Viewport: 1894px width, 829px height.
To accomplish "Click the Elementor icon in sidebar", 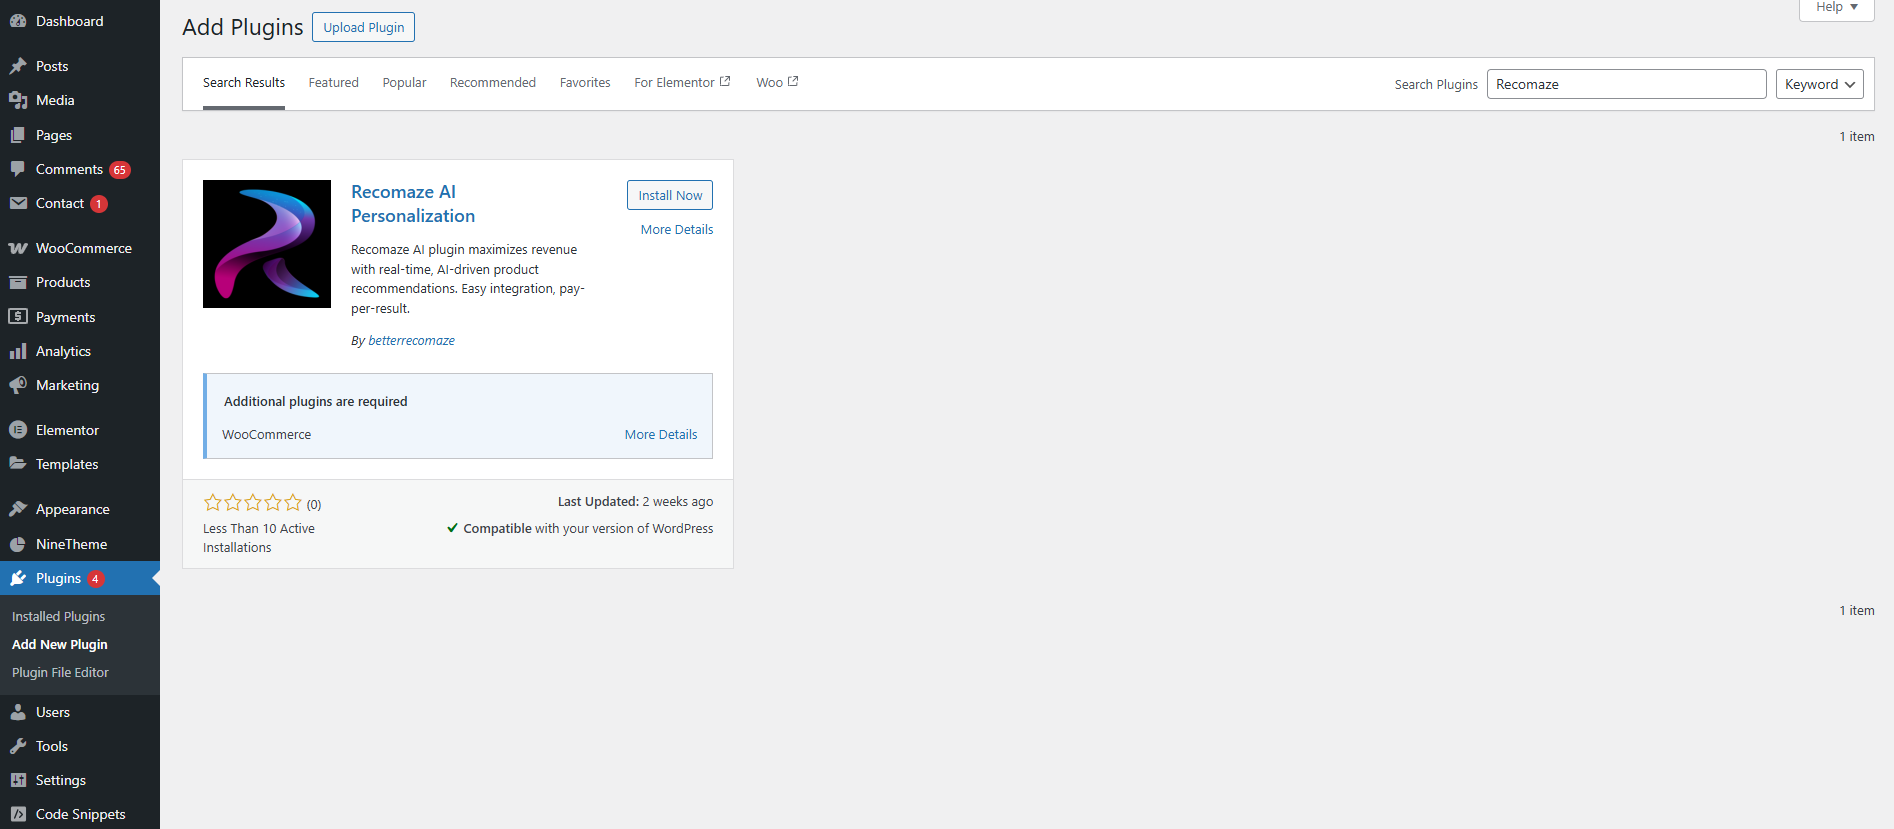I will 18,430.
